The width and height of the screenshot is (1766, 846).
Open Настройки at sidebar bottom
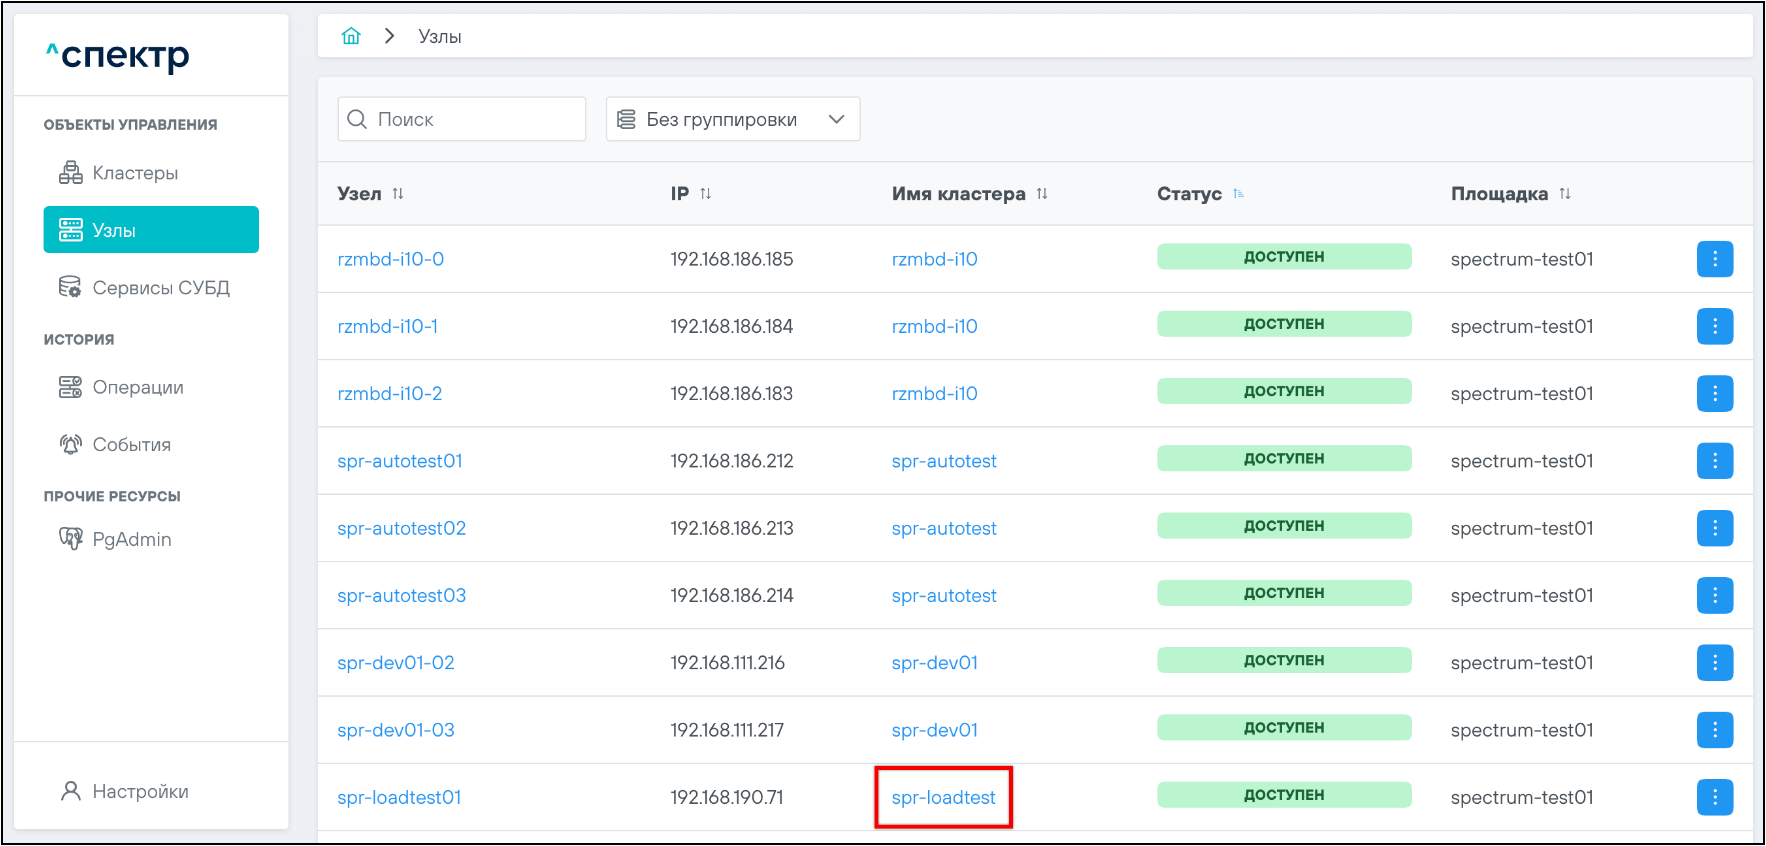pos(140,791)
